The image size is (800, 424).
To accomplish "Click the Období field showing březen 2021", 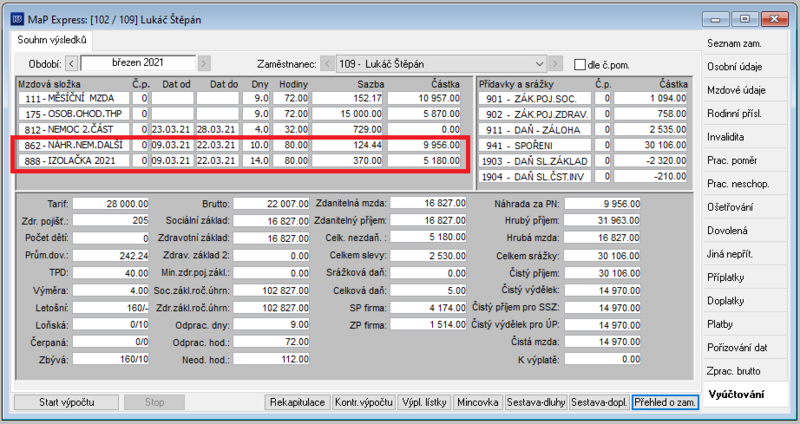I will pyautogui.click(x=138, y=63).
